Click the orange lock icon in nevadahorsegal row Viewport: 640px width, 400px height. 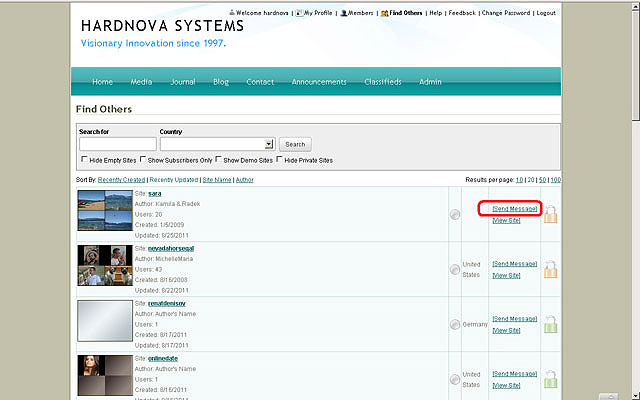550,269
